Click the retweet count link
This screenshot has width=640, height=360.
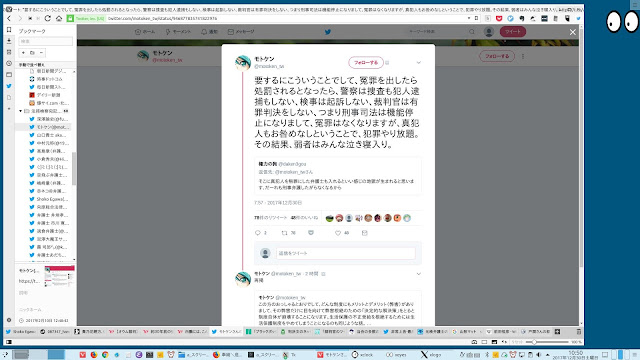[270, 218]
